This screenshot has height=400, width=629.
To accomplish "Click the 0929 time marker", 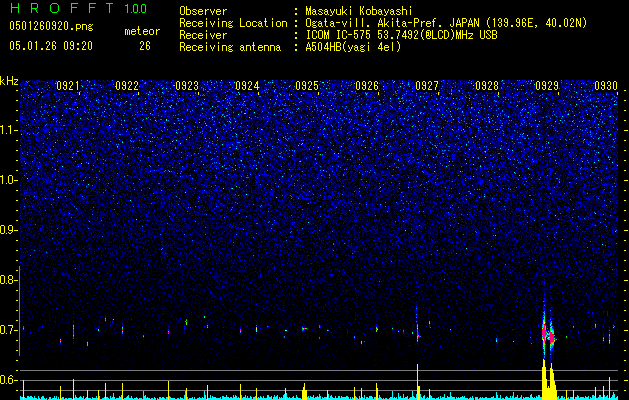I will coord(547,85).
